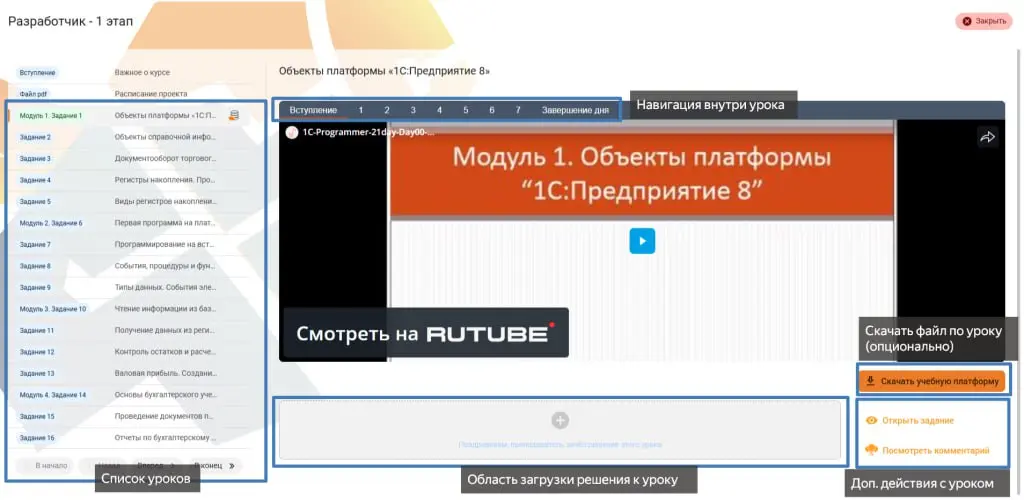Open the Задание 7 lesson
The height and width of the screenshot is (500, 1024).
click(x=35, y=244)
